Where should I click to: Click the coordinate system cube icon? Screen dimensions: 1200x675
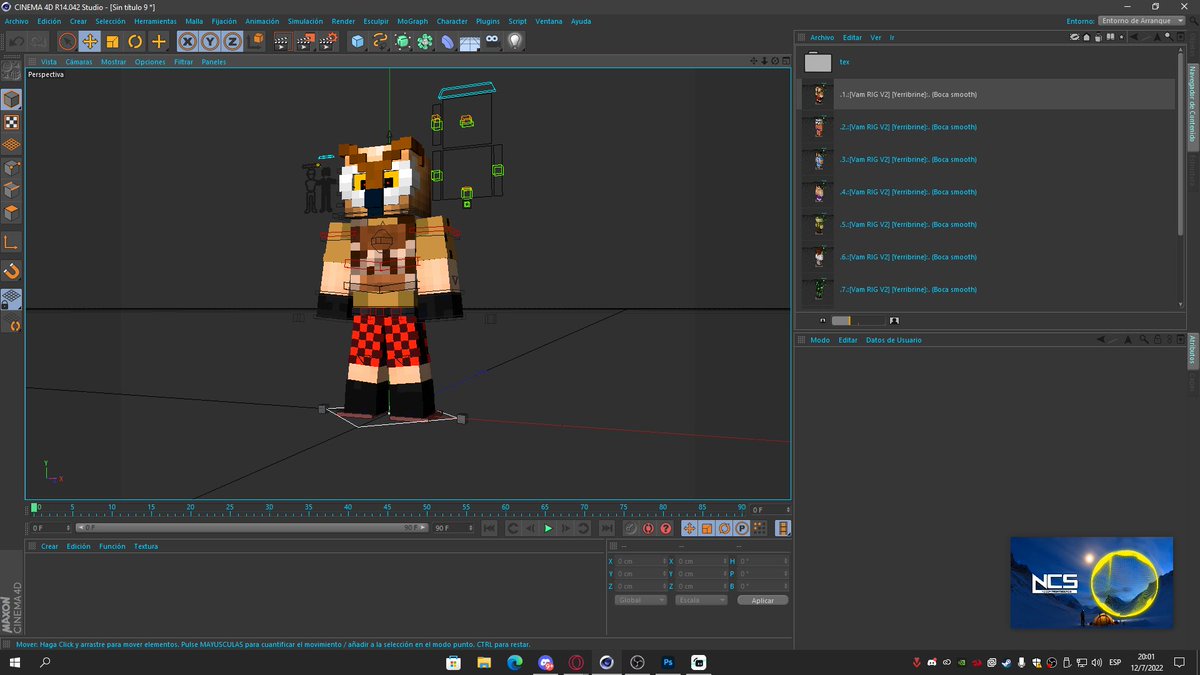pos(257,41)
